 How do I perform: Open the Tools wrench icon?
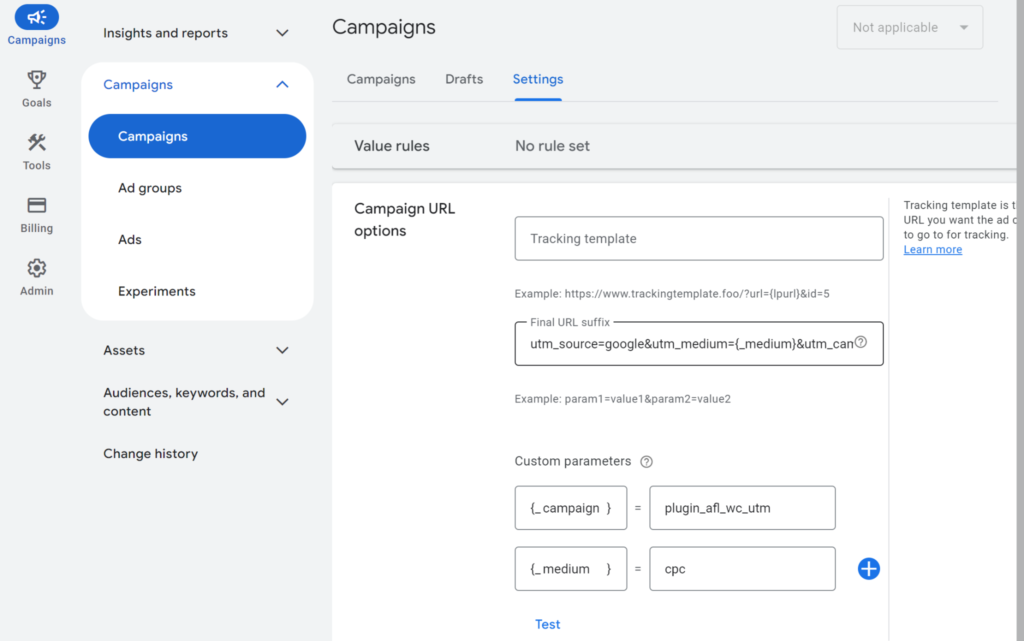tap(36, 143)
